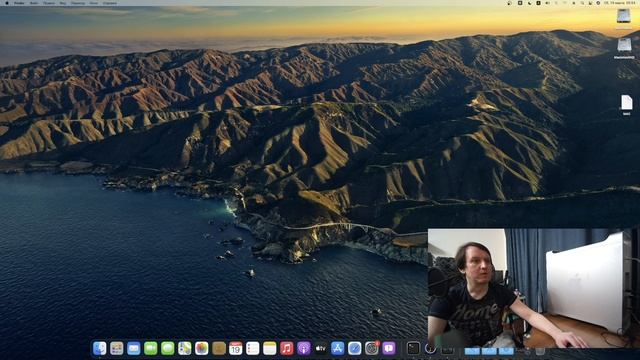Launch Maps from the Dock
The image size is (640, 360).
point(184,348)
